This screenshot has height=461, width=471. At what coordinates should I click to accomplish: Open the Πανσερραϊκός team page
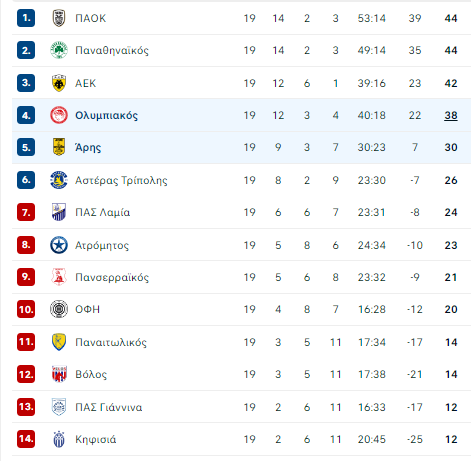[x=112, y=277]
